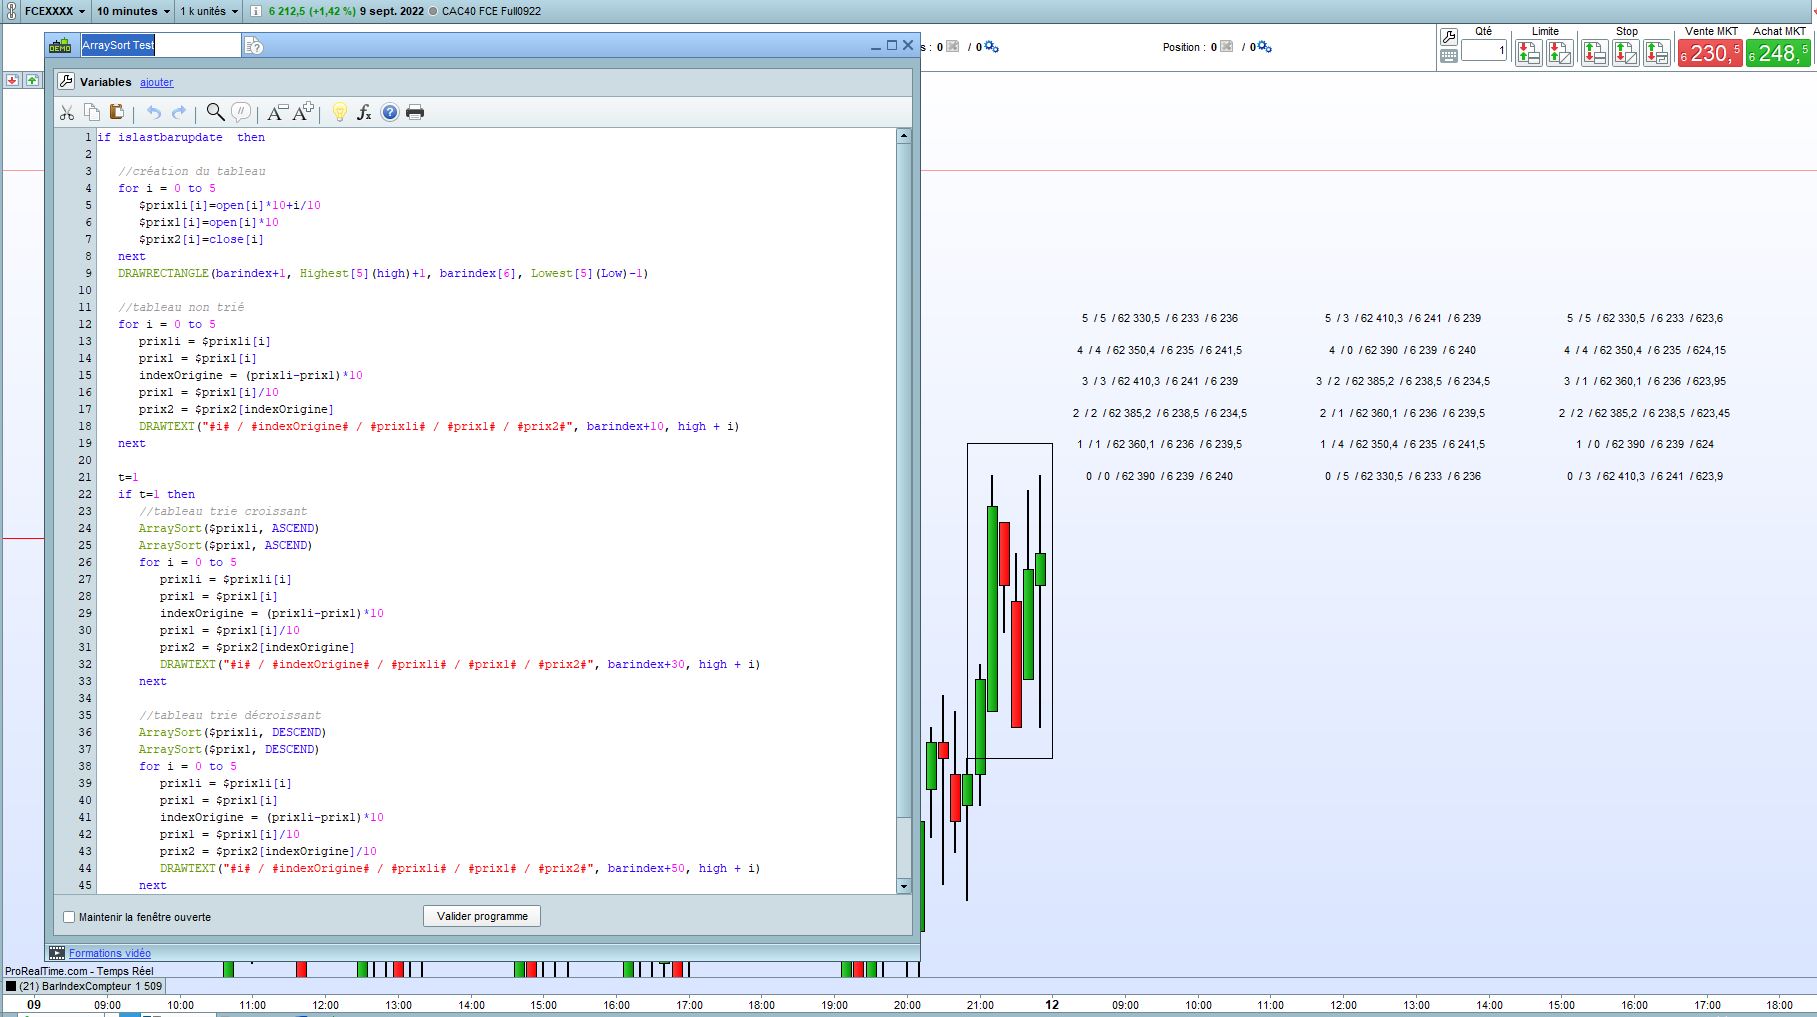Viewport: 1817px width, 1017px height.
Task: Click the green Achat MKT buy button
Action: (1778, 53)
